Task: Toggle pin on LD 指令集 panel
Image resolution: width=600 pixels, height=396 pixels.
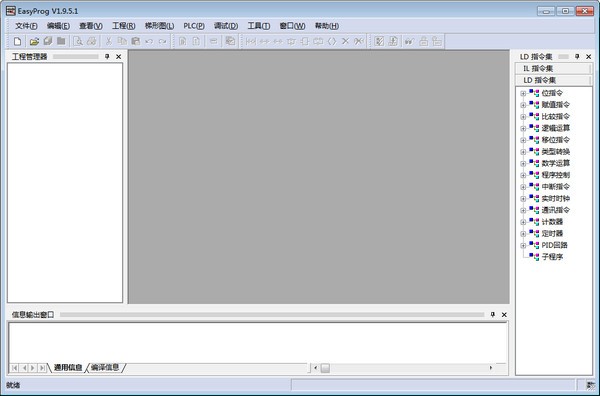Action: click(x=577, y=57)
